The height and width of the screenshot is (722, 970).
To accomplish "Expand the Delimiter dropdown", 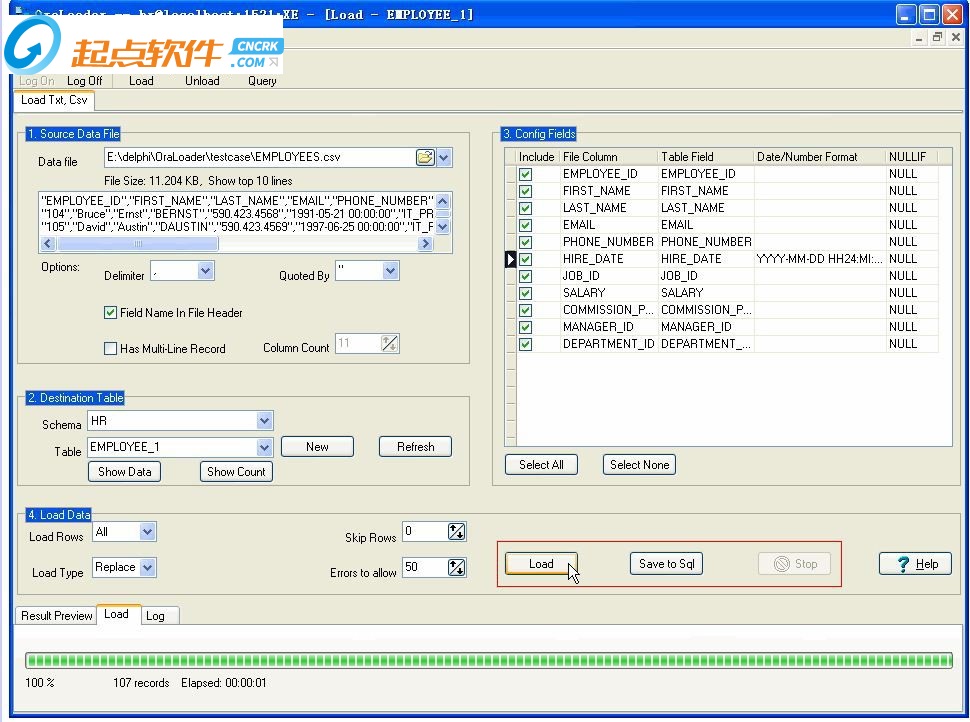I will (x=205, y=271).
